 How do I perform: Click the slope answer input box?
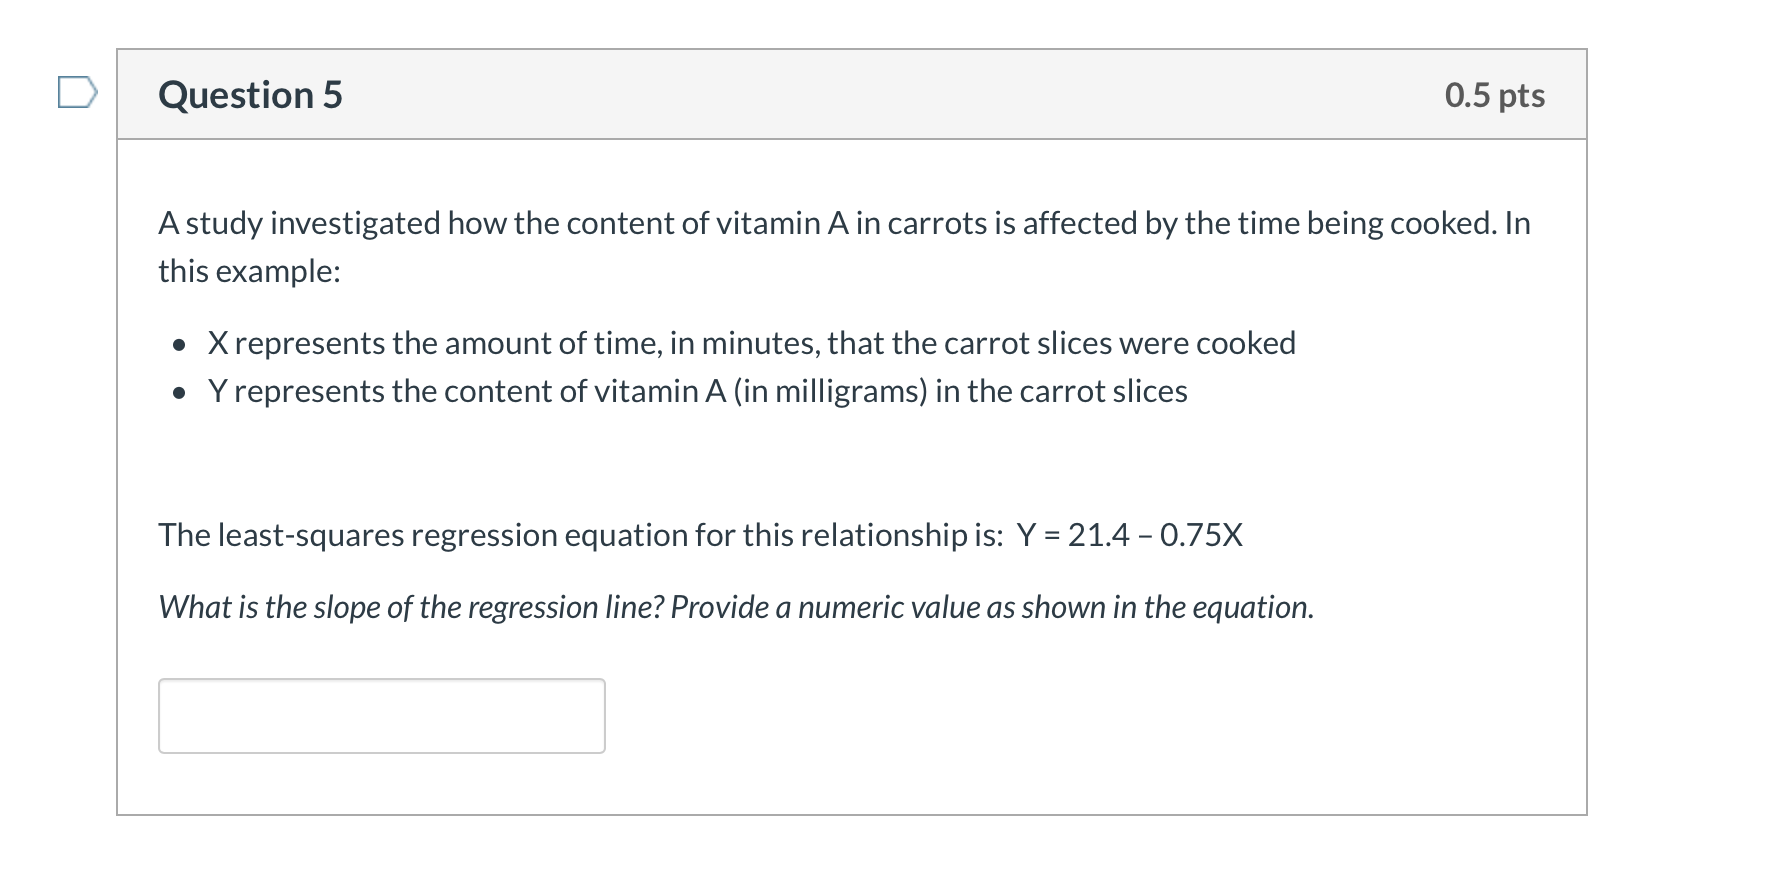381,716
